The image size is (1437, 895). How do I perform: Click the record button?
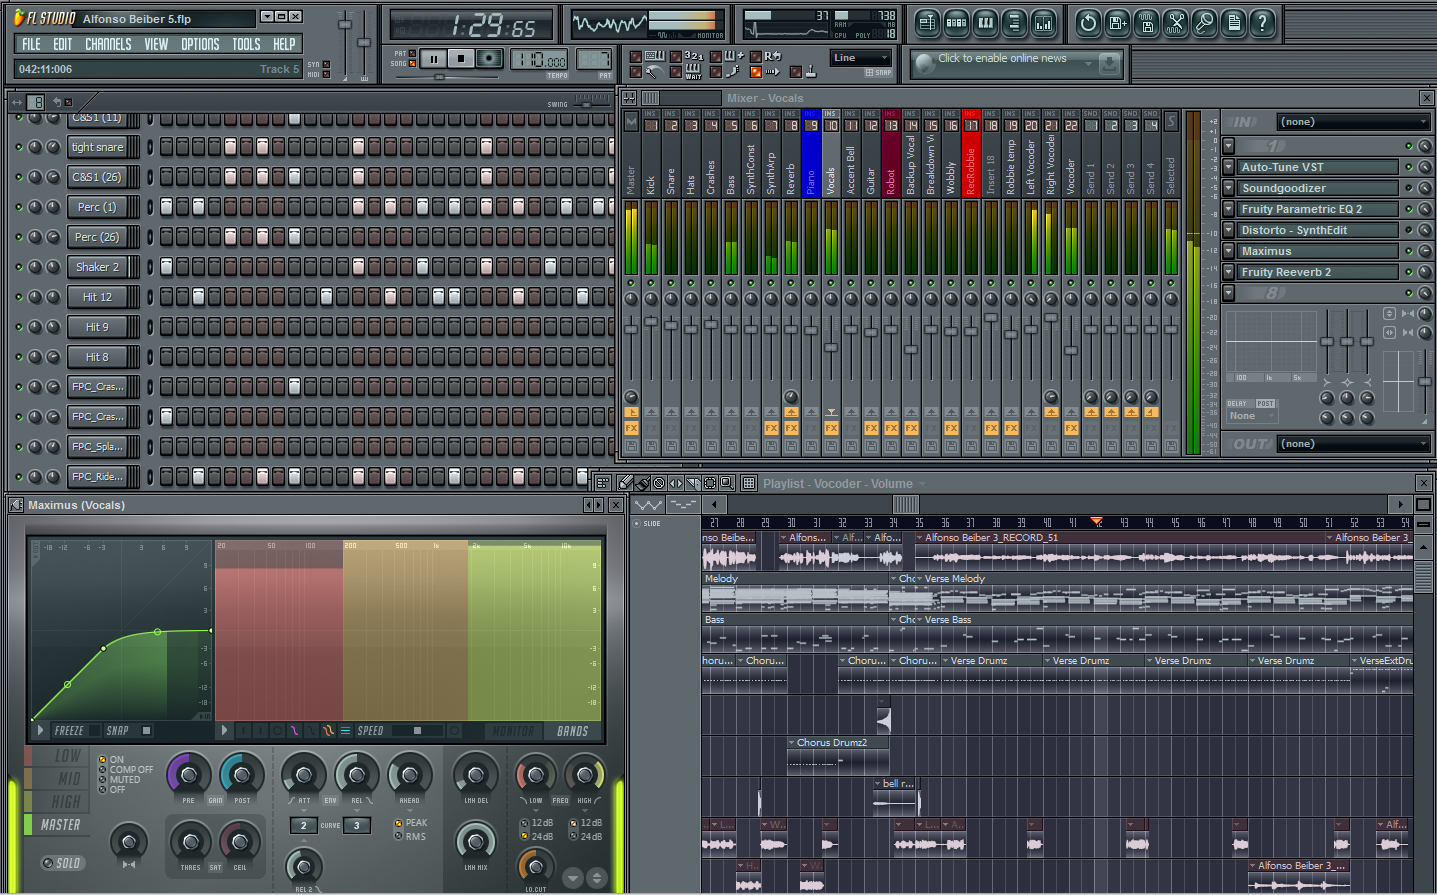click(x=488, y=59)
